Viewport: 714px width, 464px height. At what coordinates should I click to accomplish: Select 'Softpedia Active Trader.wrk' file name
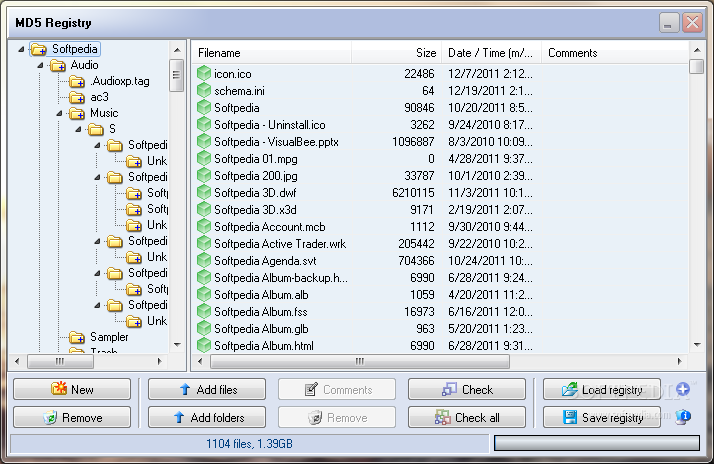[x=280, y=244]
